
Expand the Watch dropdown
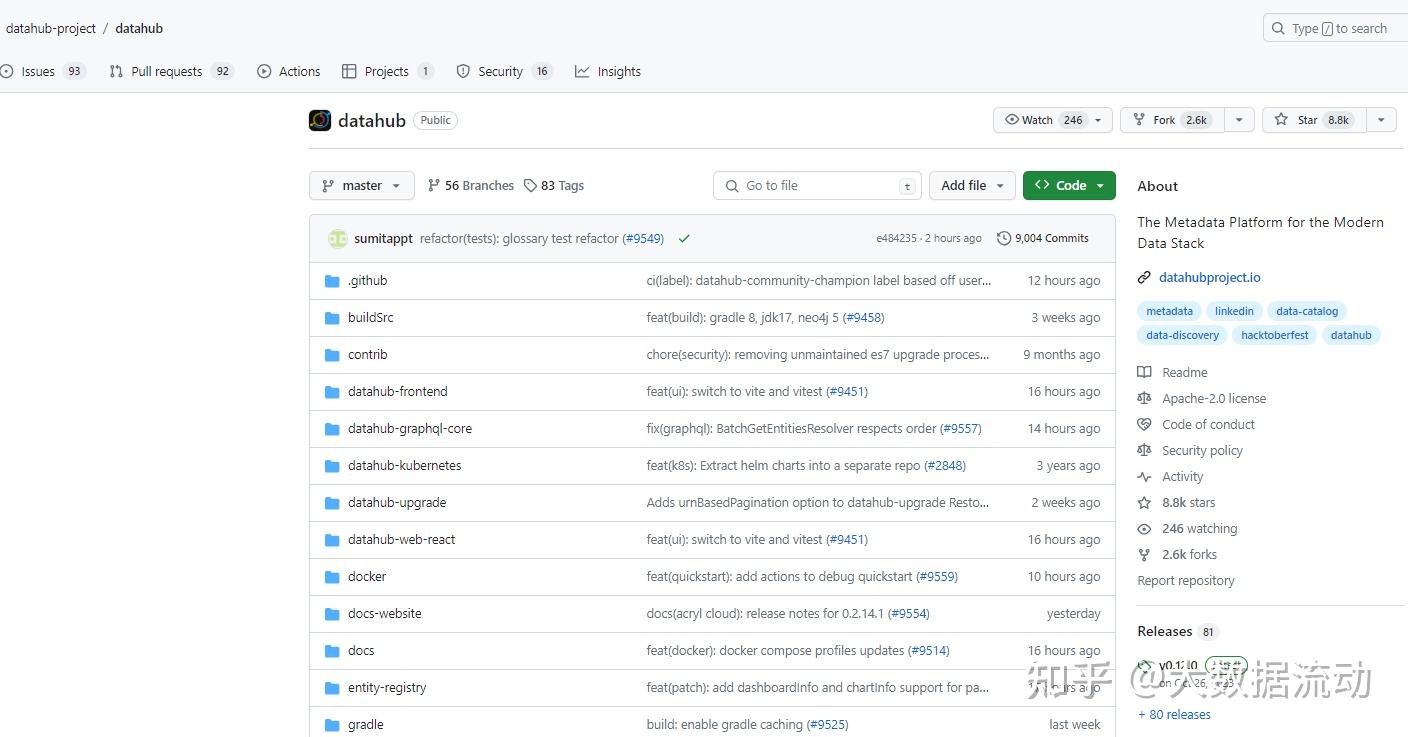(x=1052, y=120)
